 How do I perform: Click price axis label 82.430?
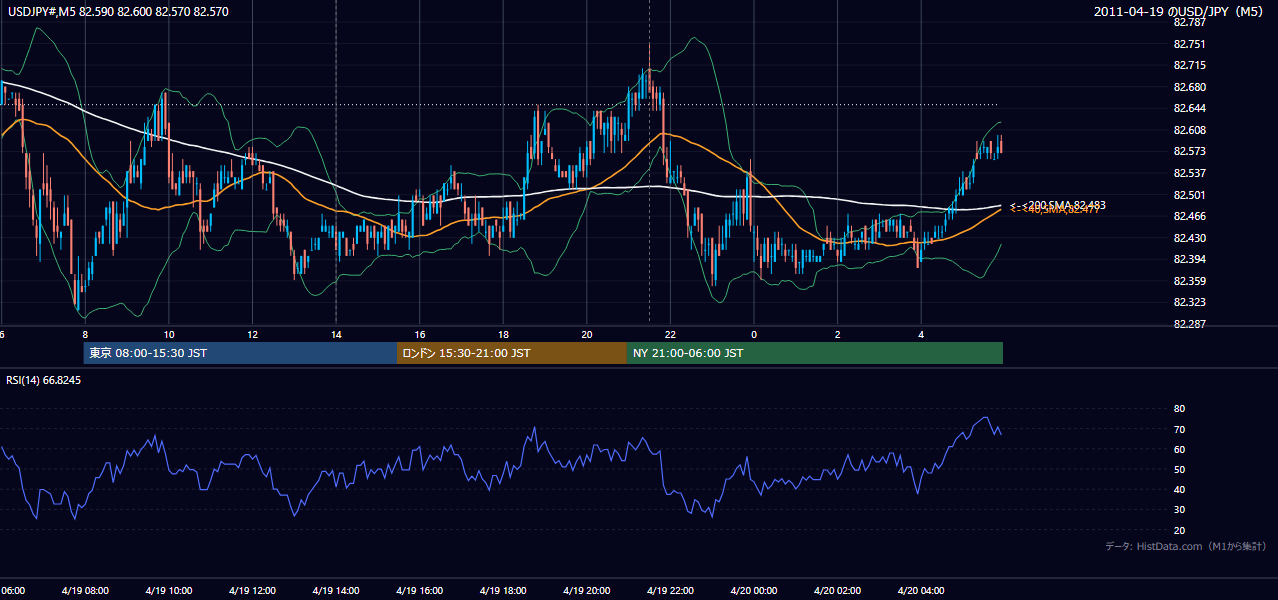pos(1189,238)
